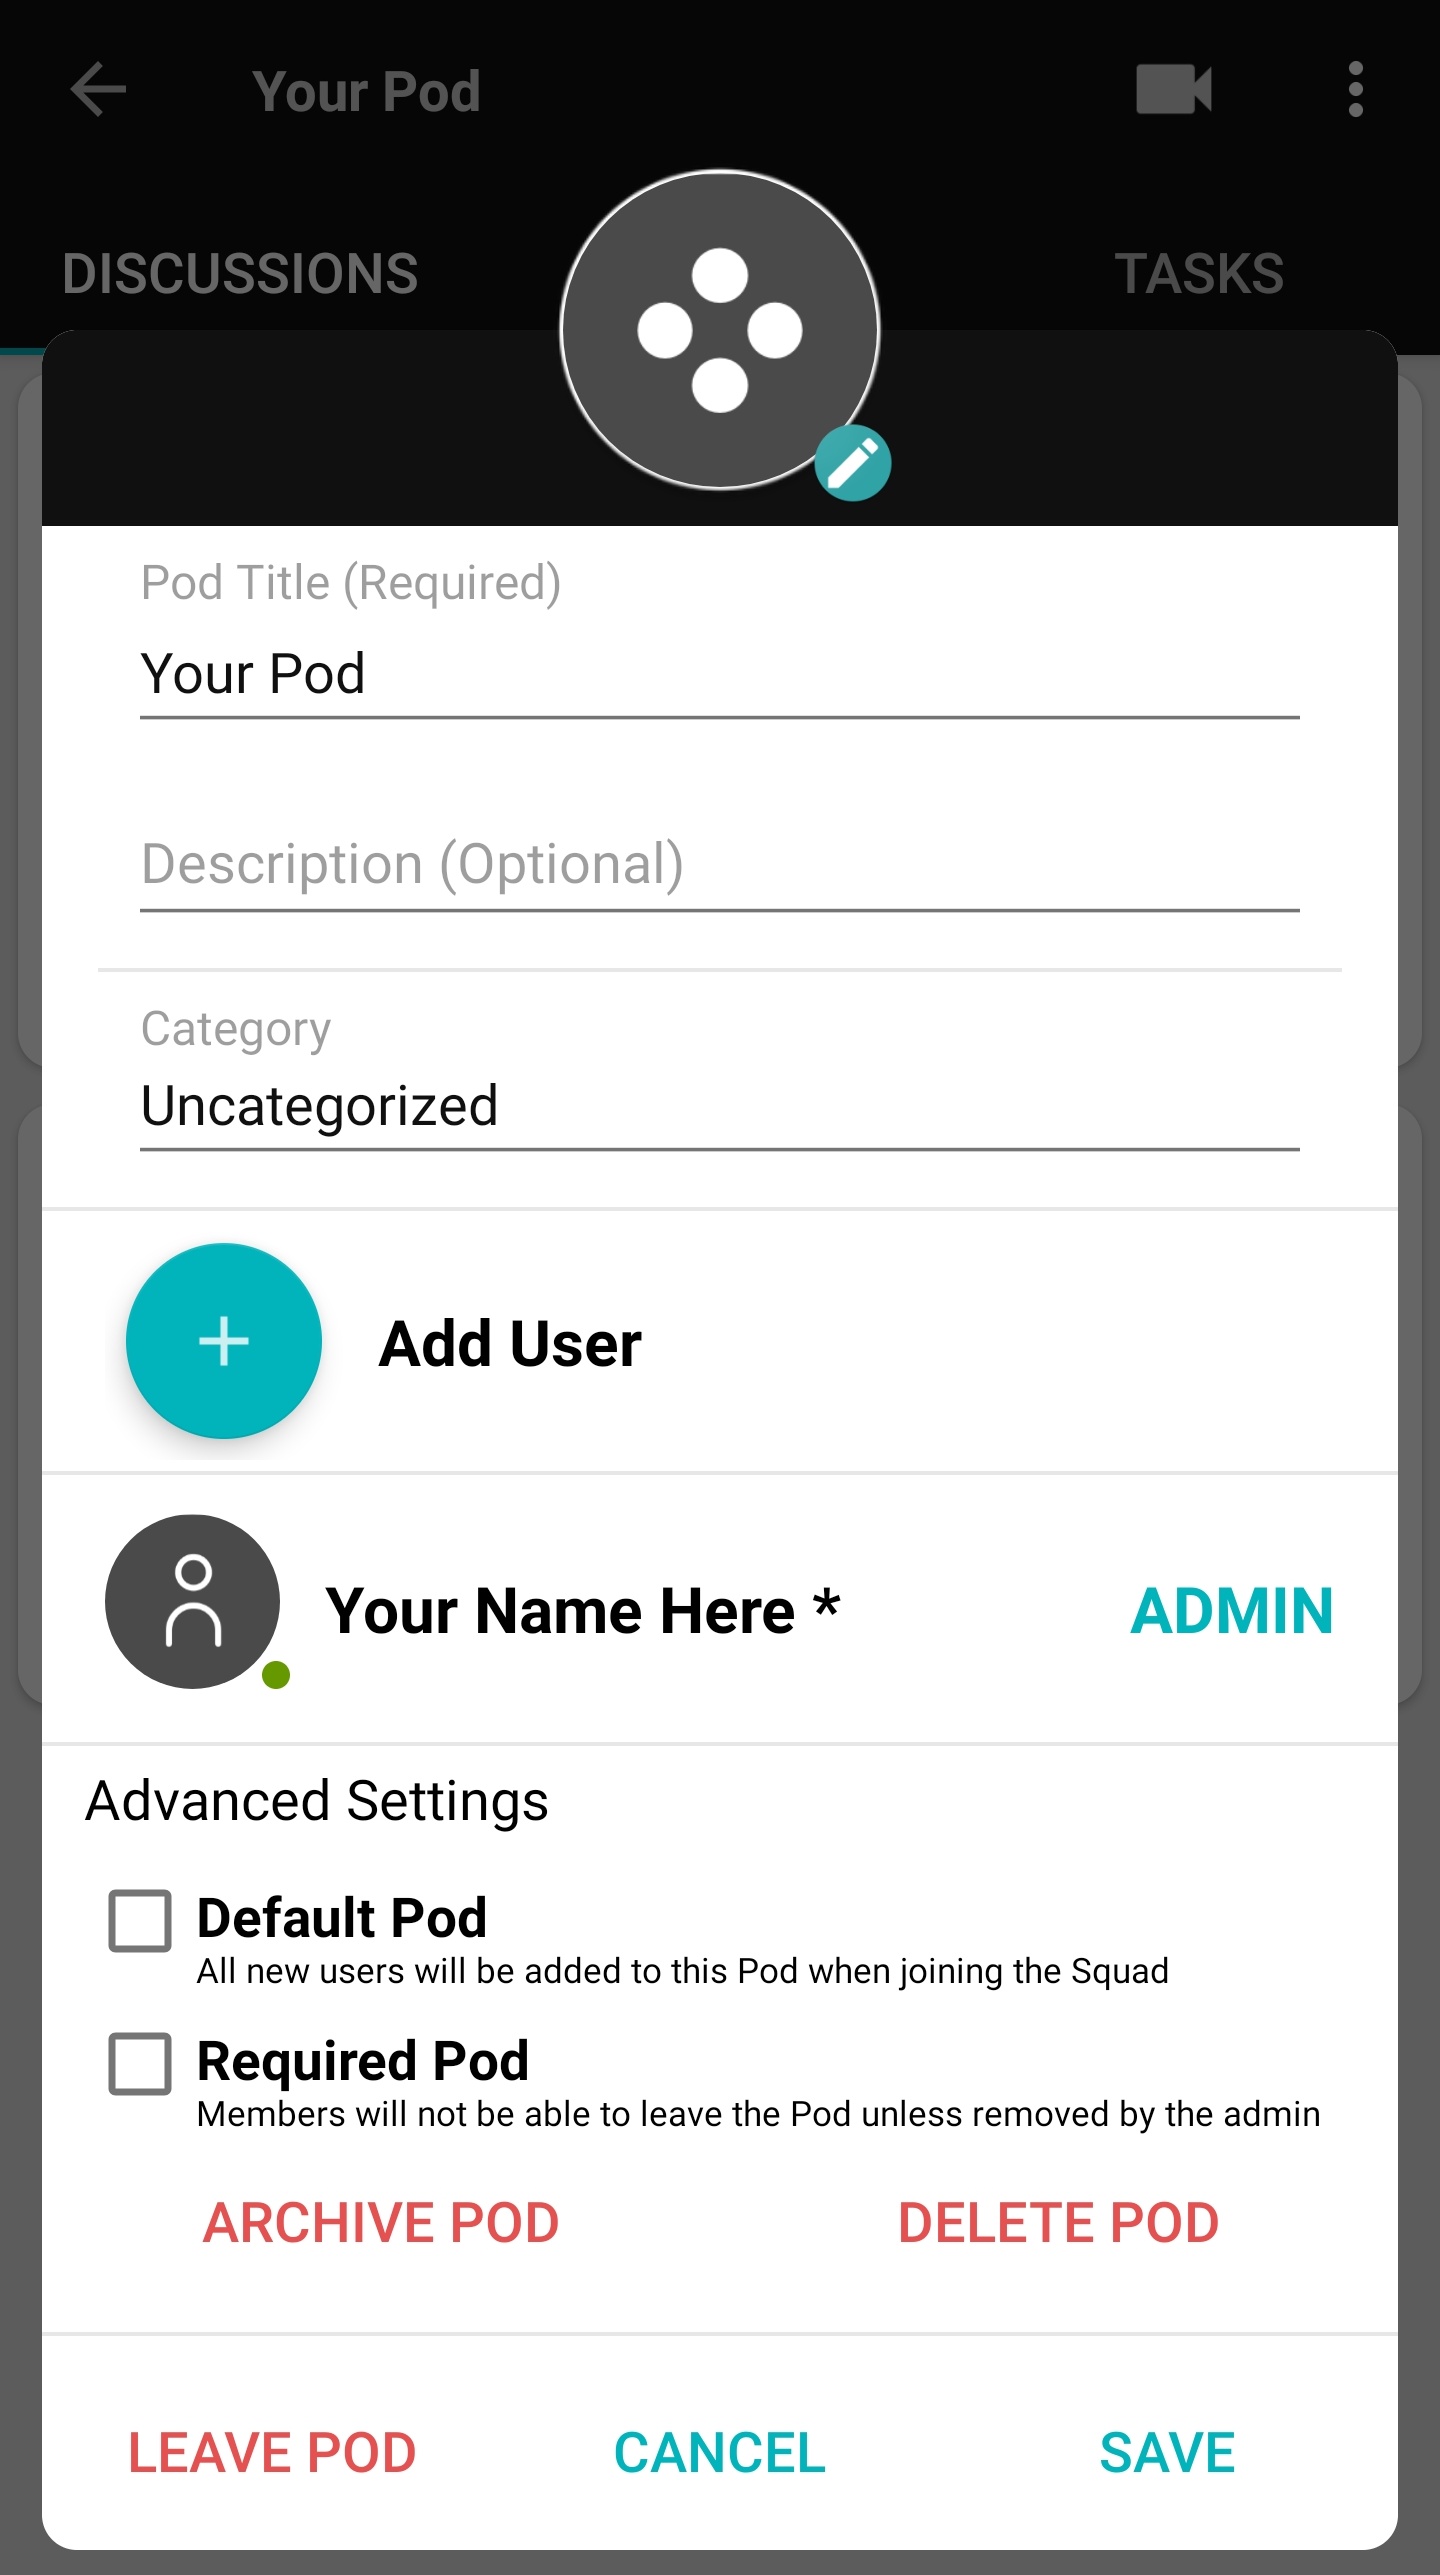Switch to the Discussions tab

click(x=240, y=273)
